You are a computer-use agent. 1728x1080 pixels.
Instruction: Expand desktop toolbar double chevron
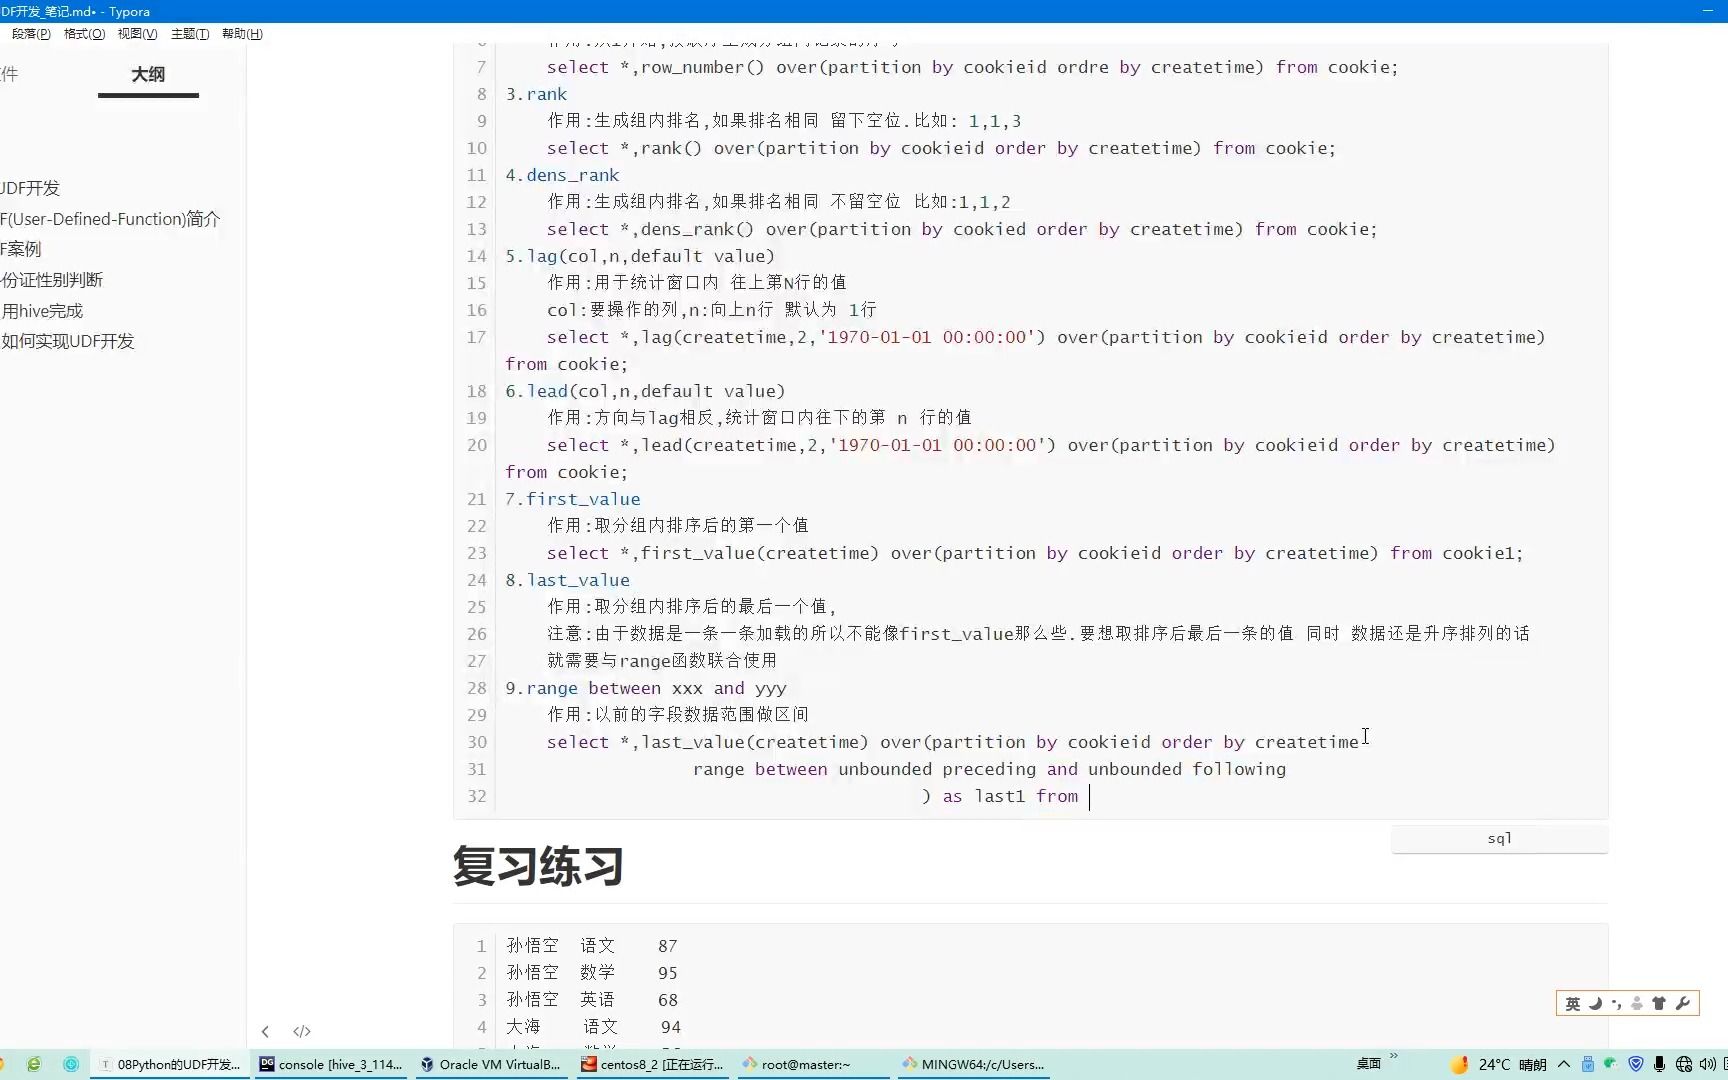tap(1394, 1056)
